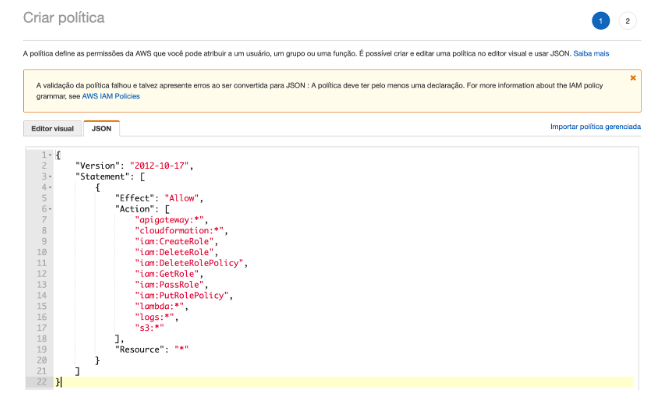The height and width of the screenshot is (395, 645).
Task: Select the JSON tab
Action: point(102,129)
